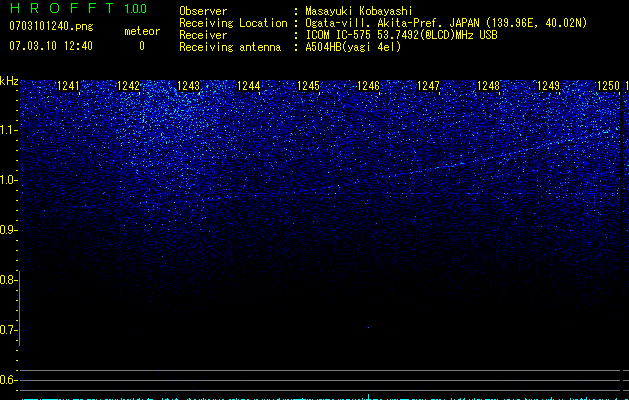Click the 0.7 kHz axis label
Screen dimensions: 629x400
pyautogui.click(x=8, y=330)
